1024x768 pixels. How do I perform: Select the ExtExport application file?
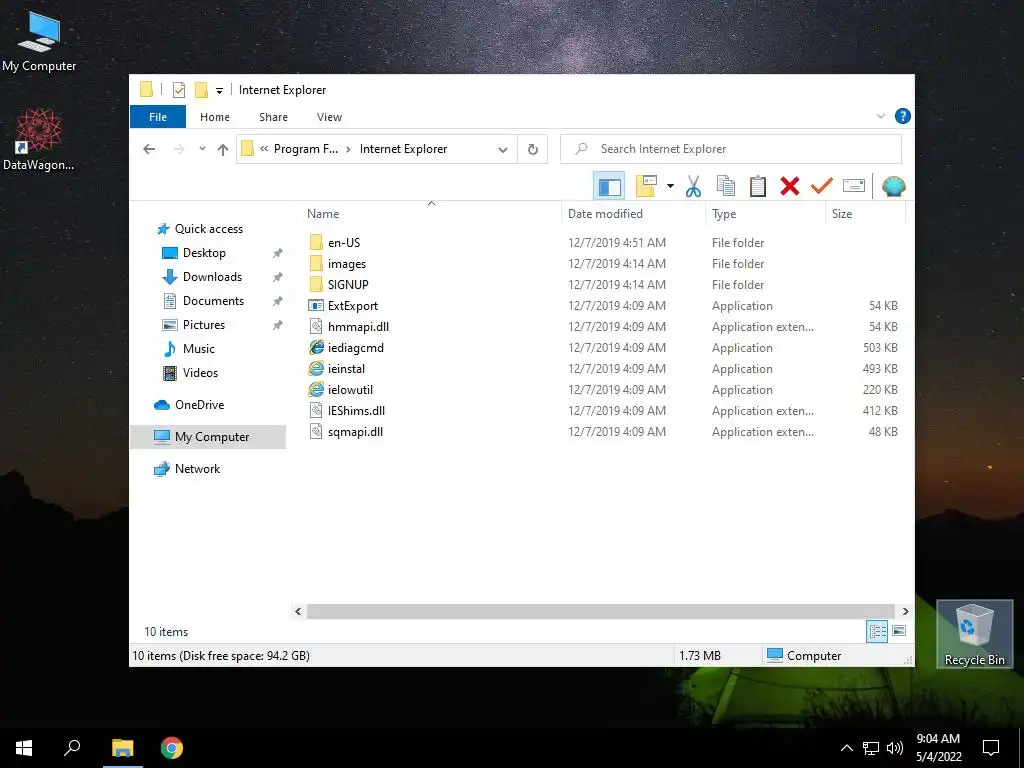pyautogui.click(x=353, y=306)
